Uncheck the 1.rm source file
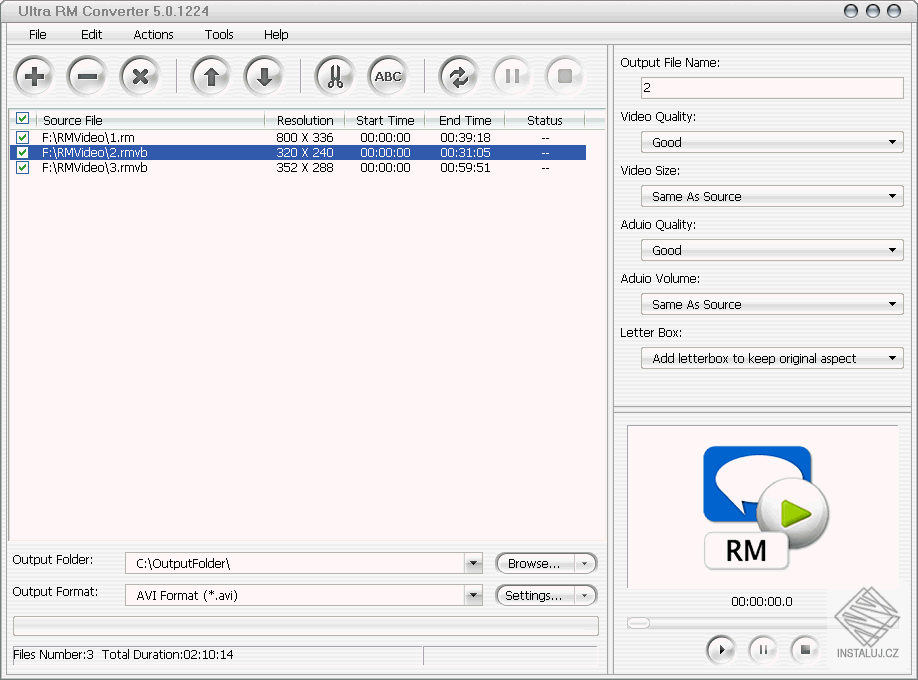 22,137
